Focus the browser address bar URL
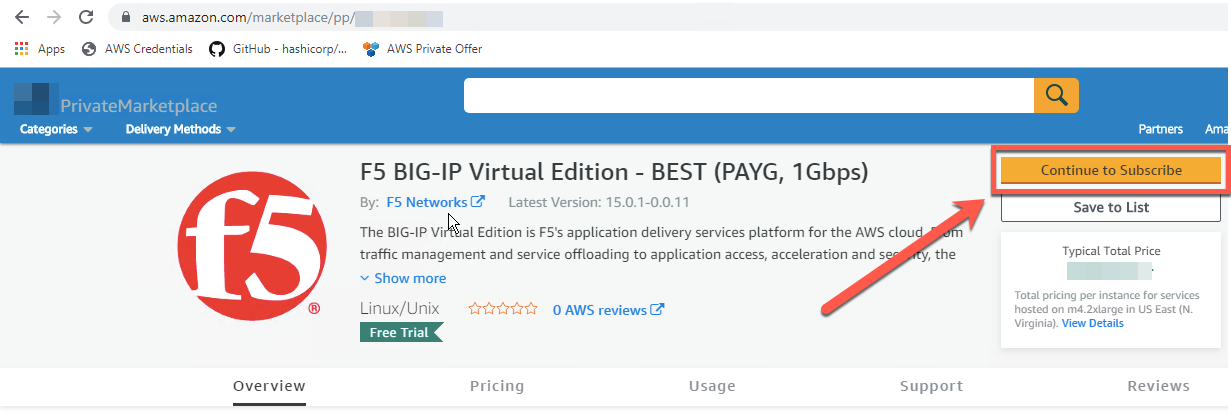 [290, 18]
